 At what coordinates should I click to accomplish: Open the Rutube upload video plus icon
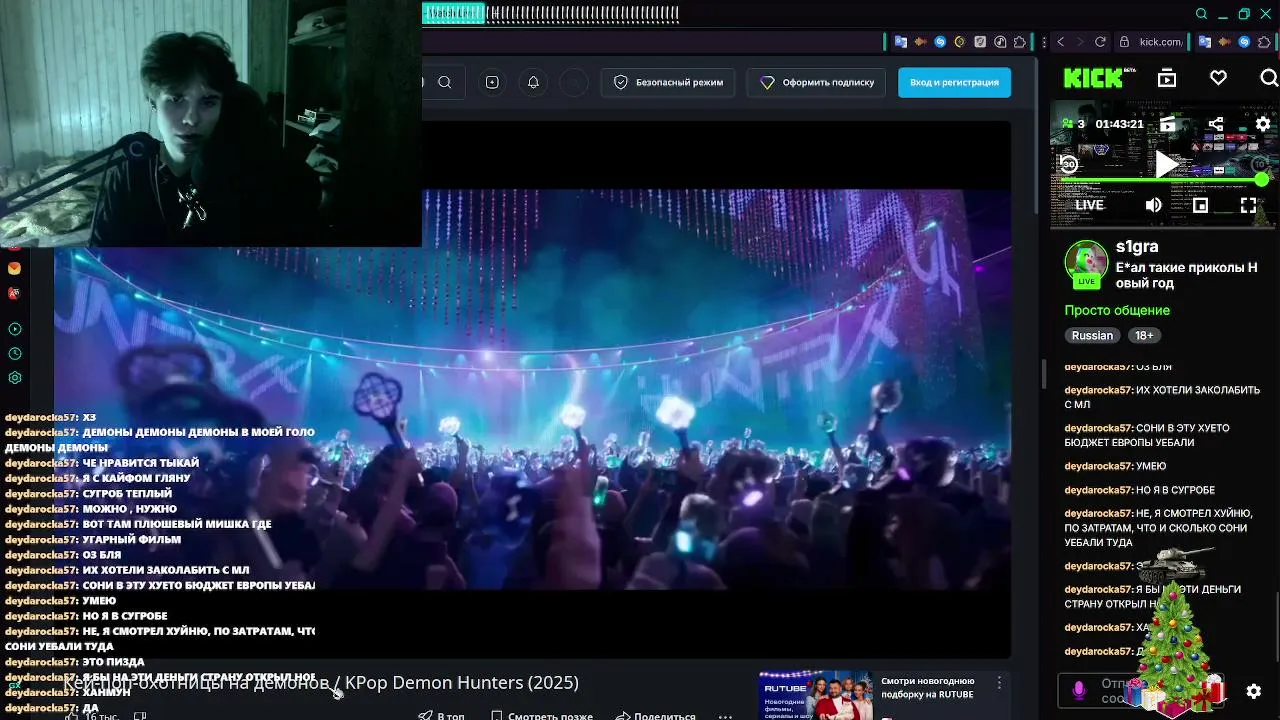[x=492, y=82]
